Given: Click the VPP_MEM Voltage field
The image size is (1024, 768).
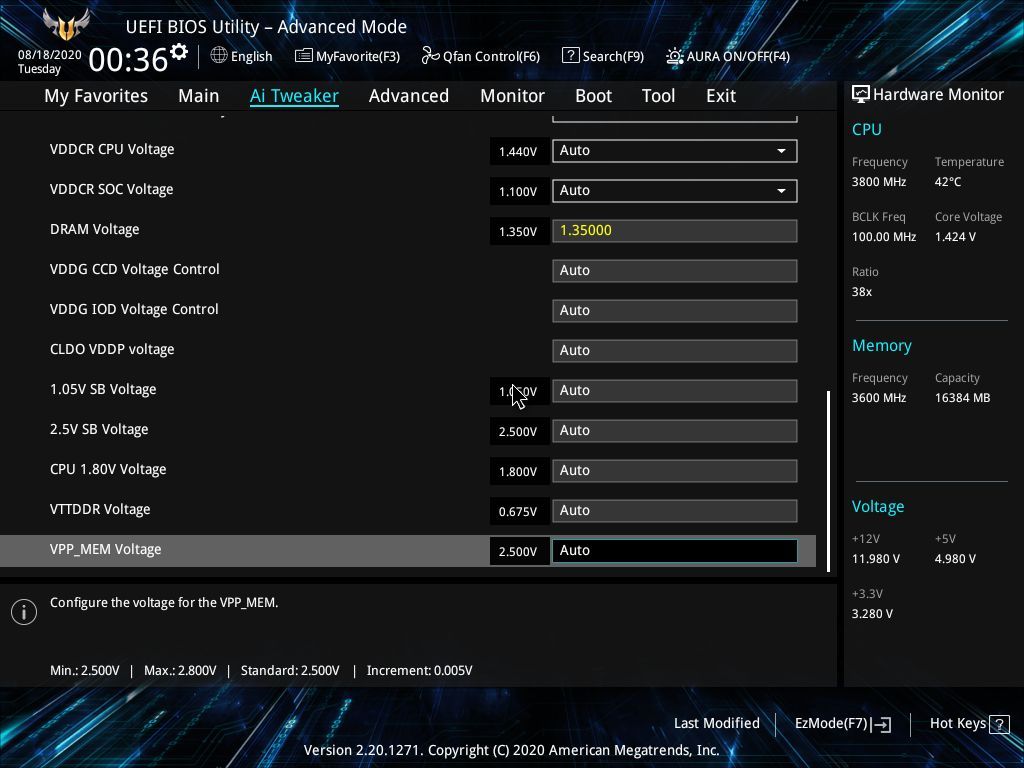Looking at the screenshot, I should click(x=675, y=551).
